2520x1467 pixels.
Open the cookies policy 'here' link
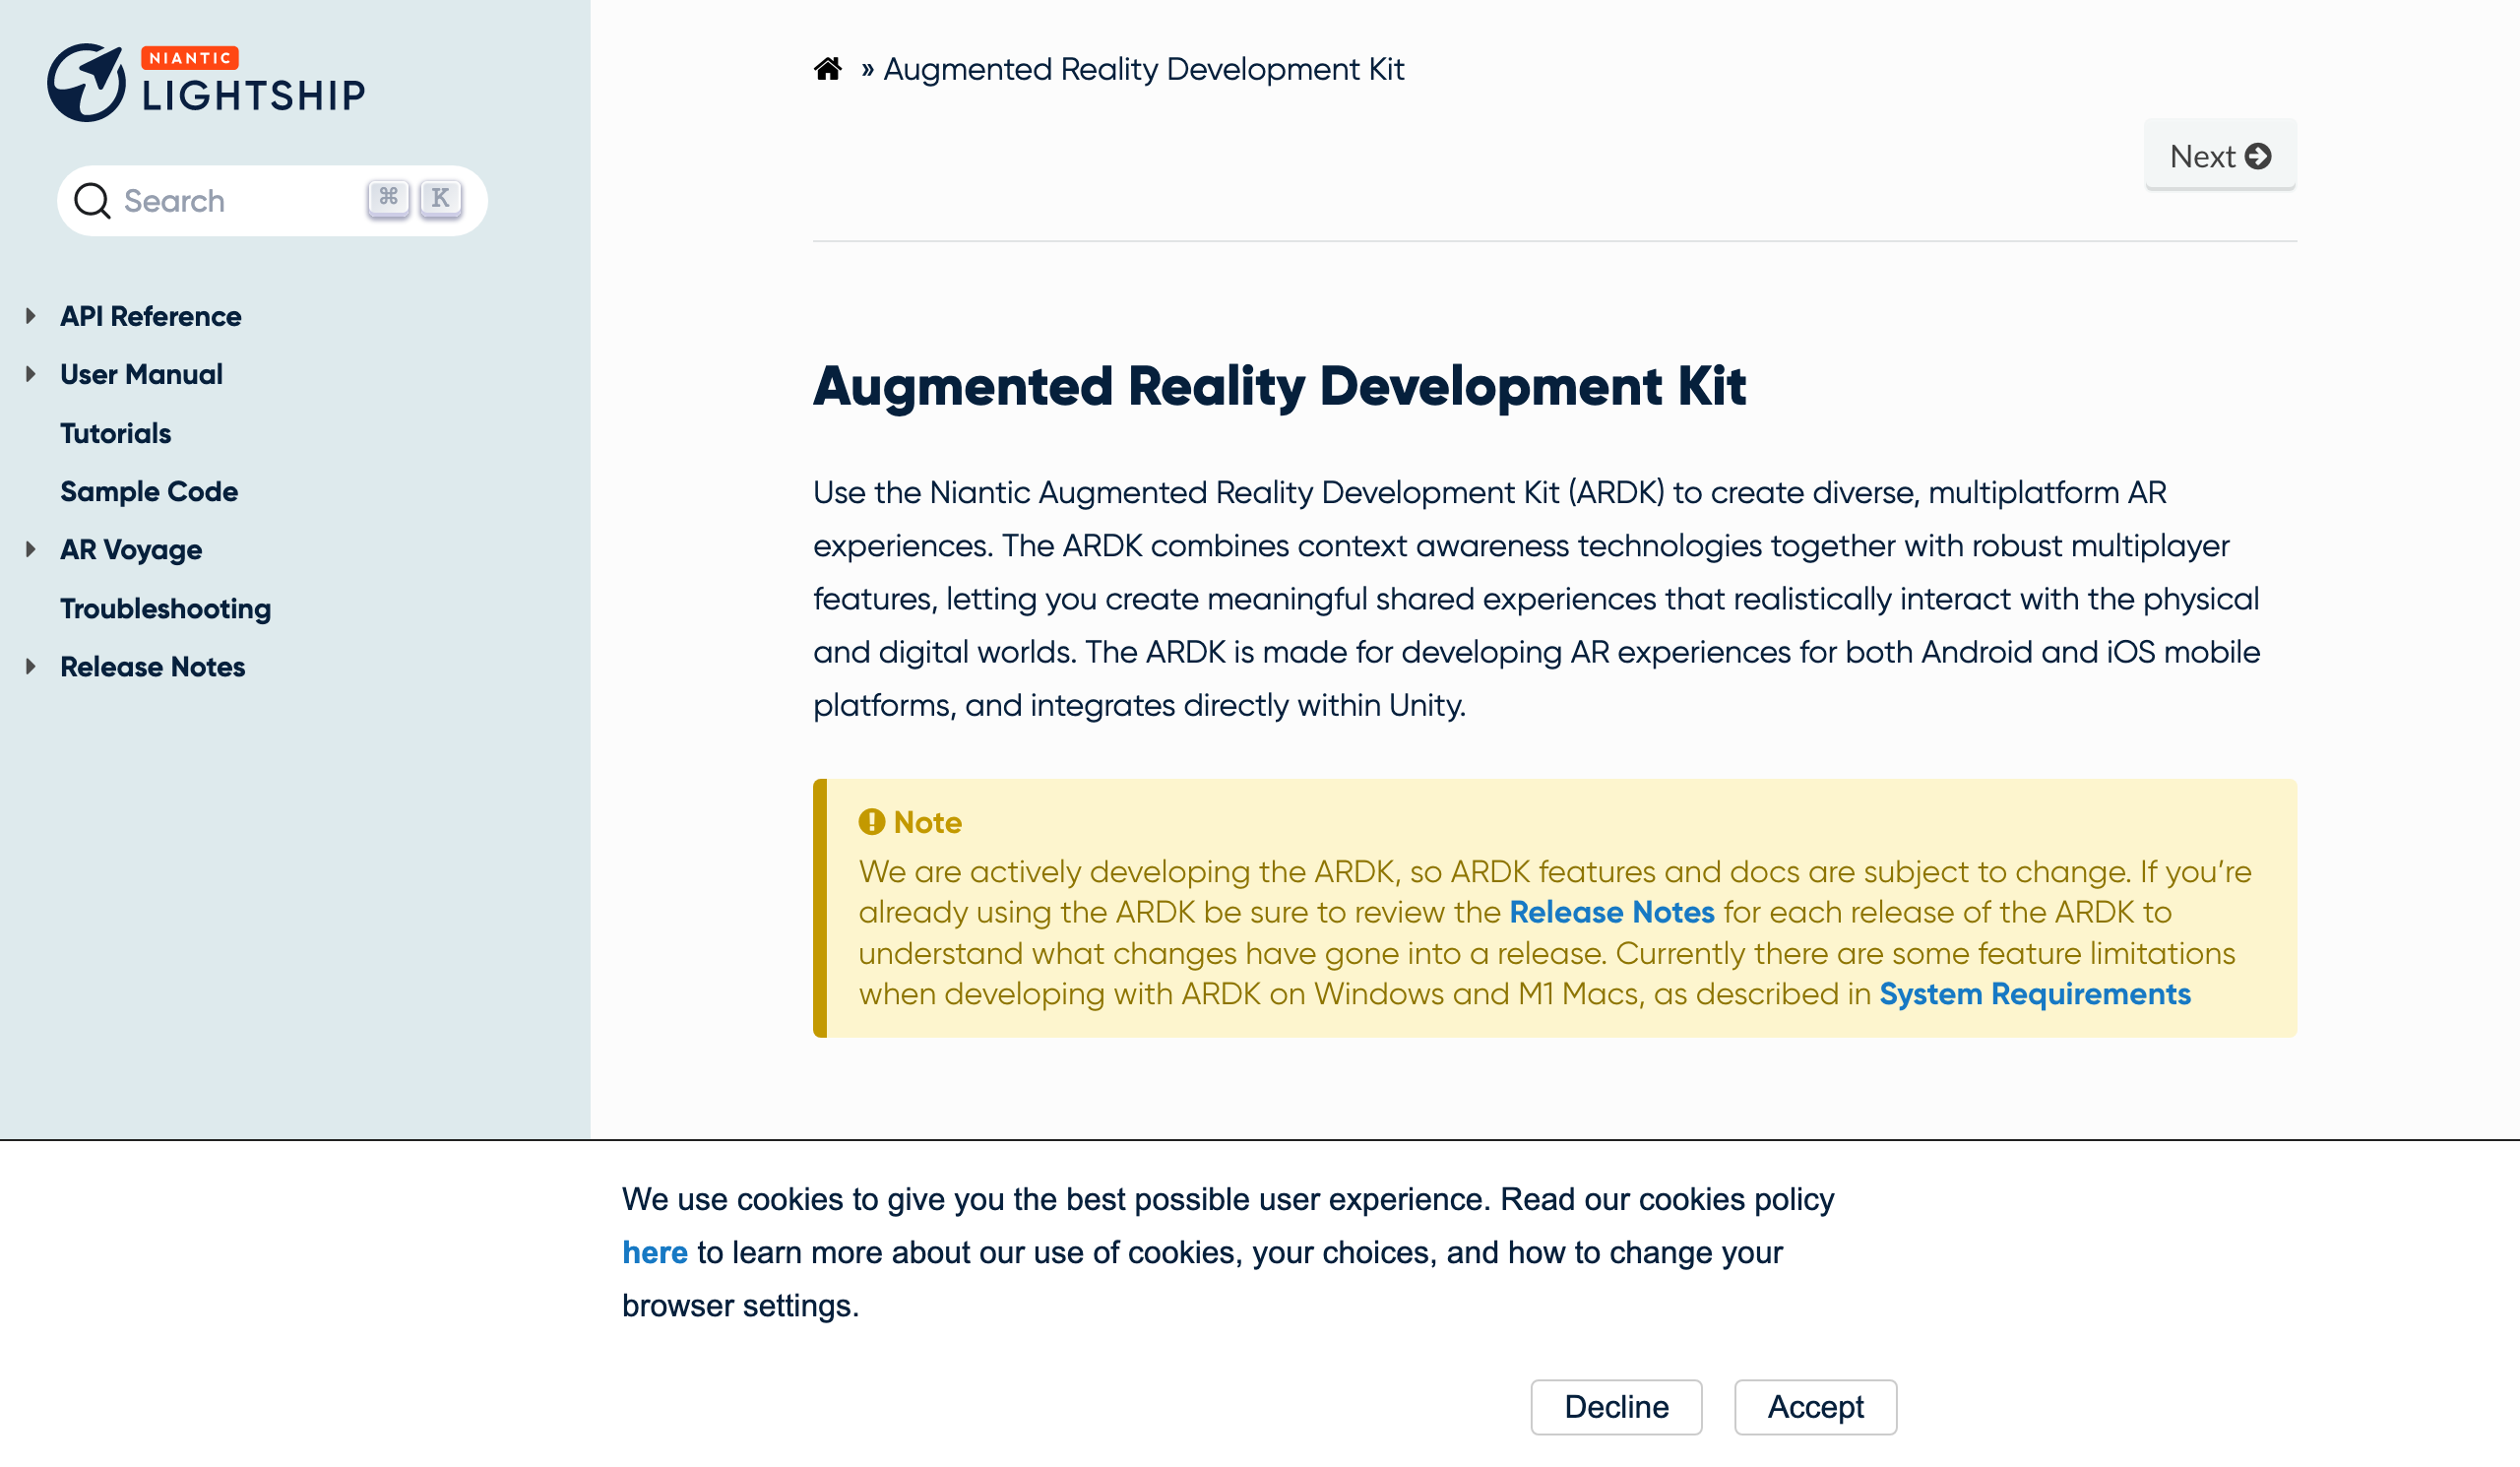654,1252
